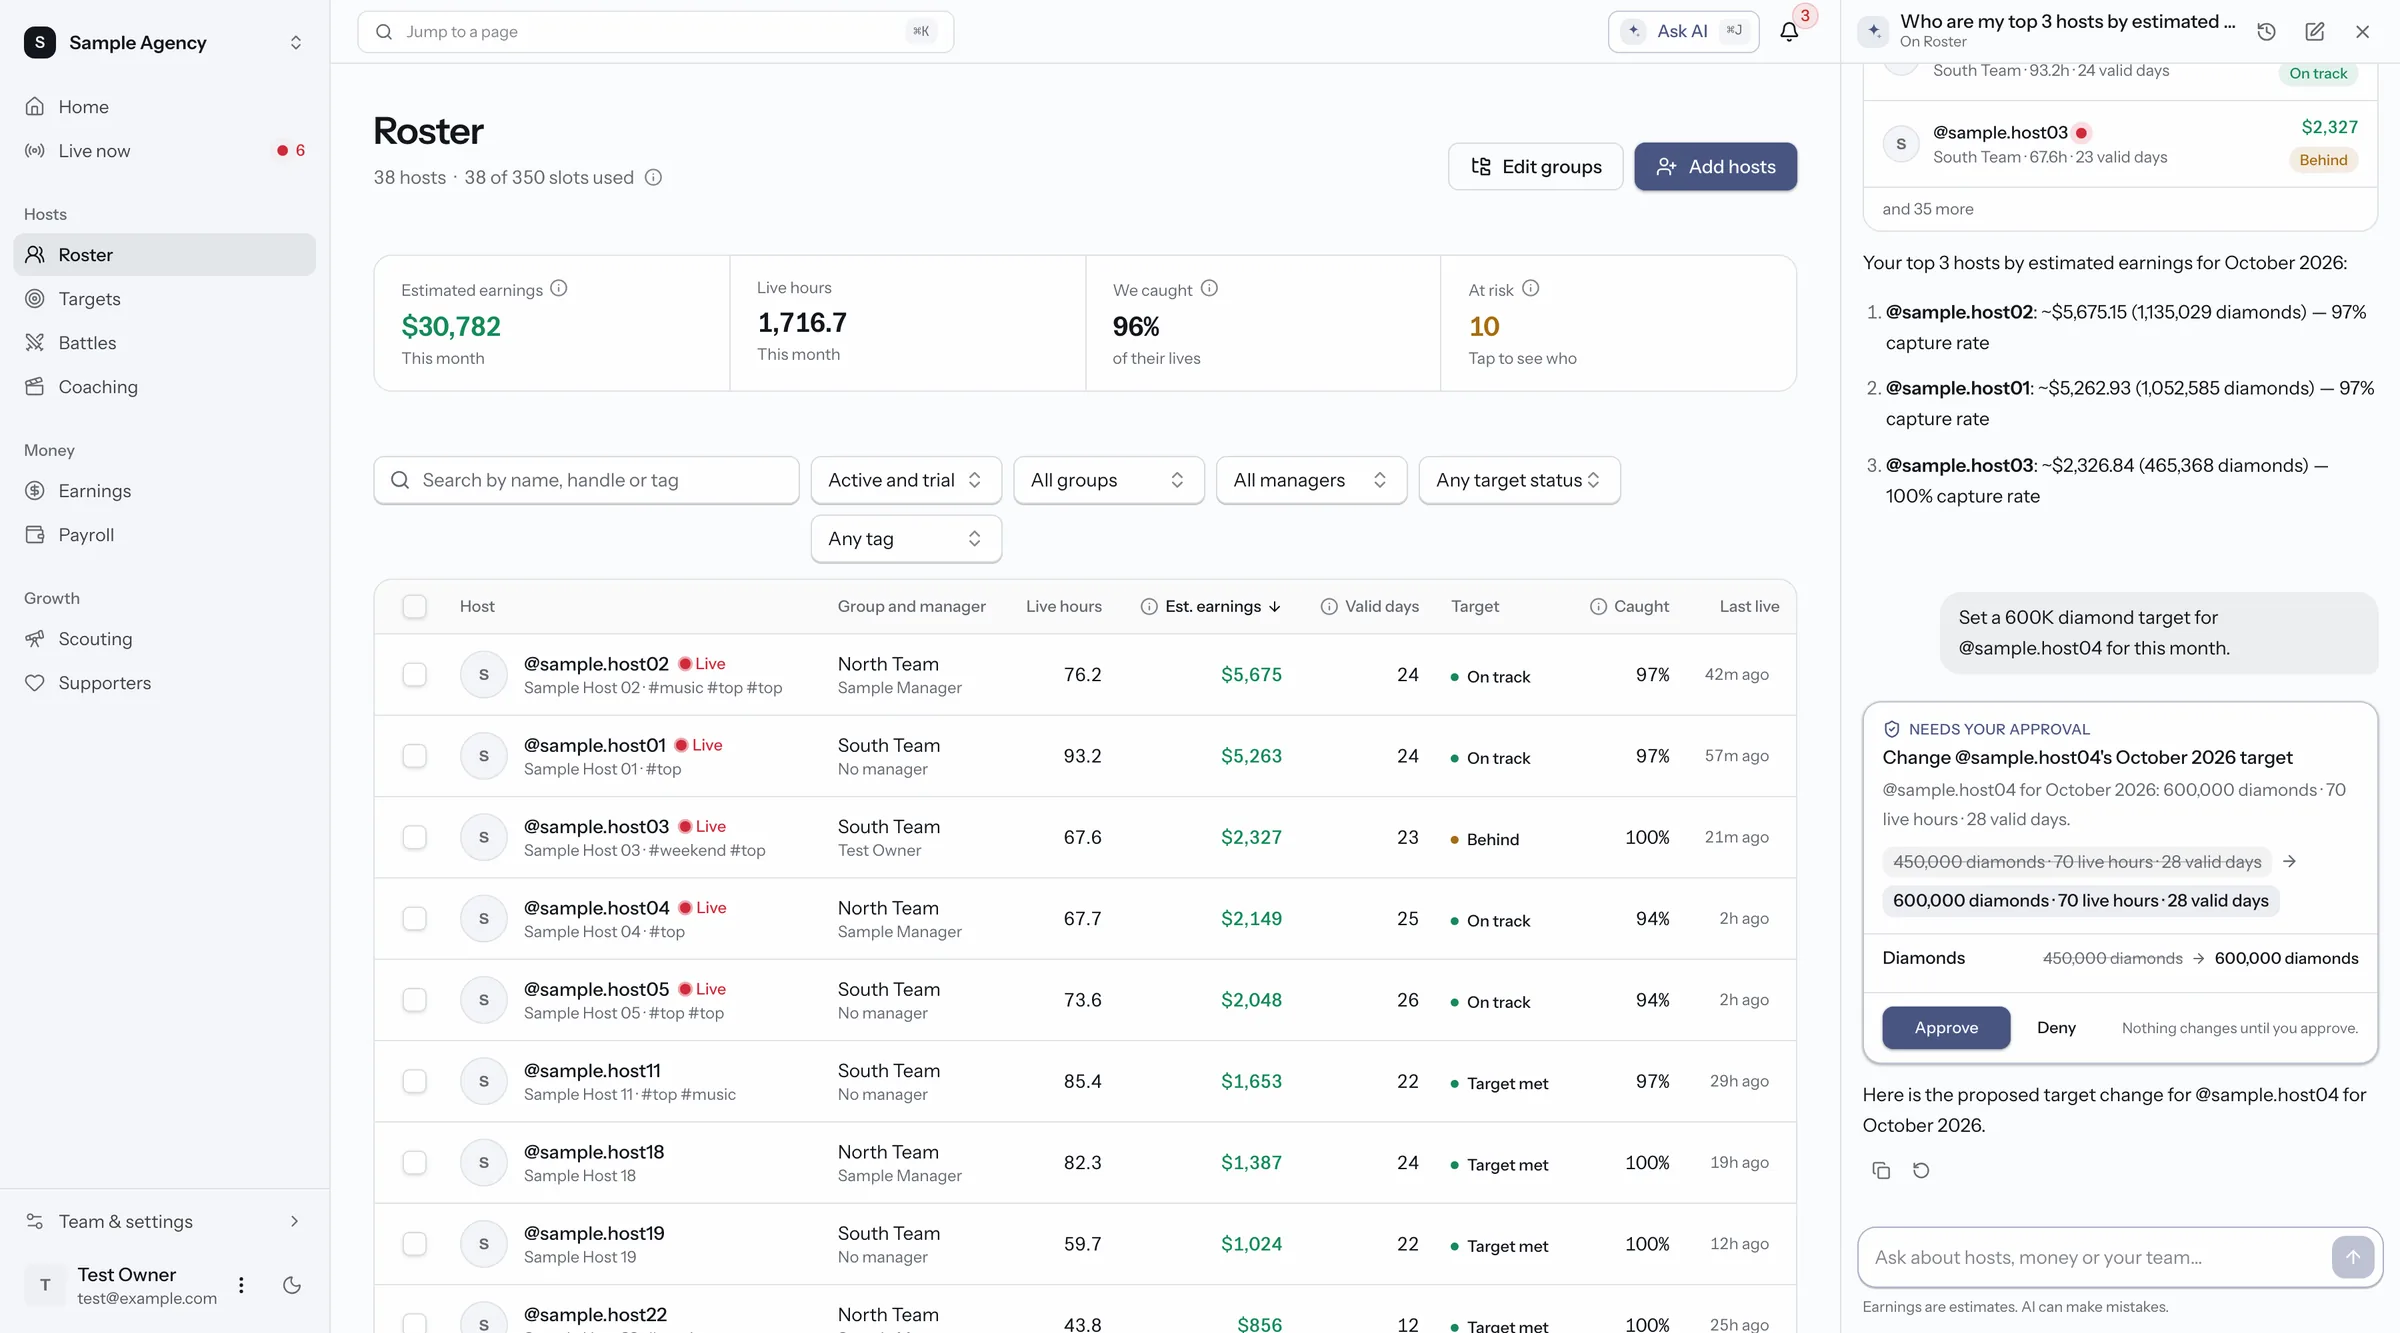
Task: Open Payroll page
Action: [164, 535]
